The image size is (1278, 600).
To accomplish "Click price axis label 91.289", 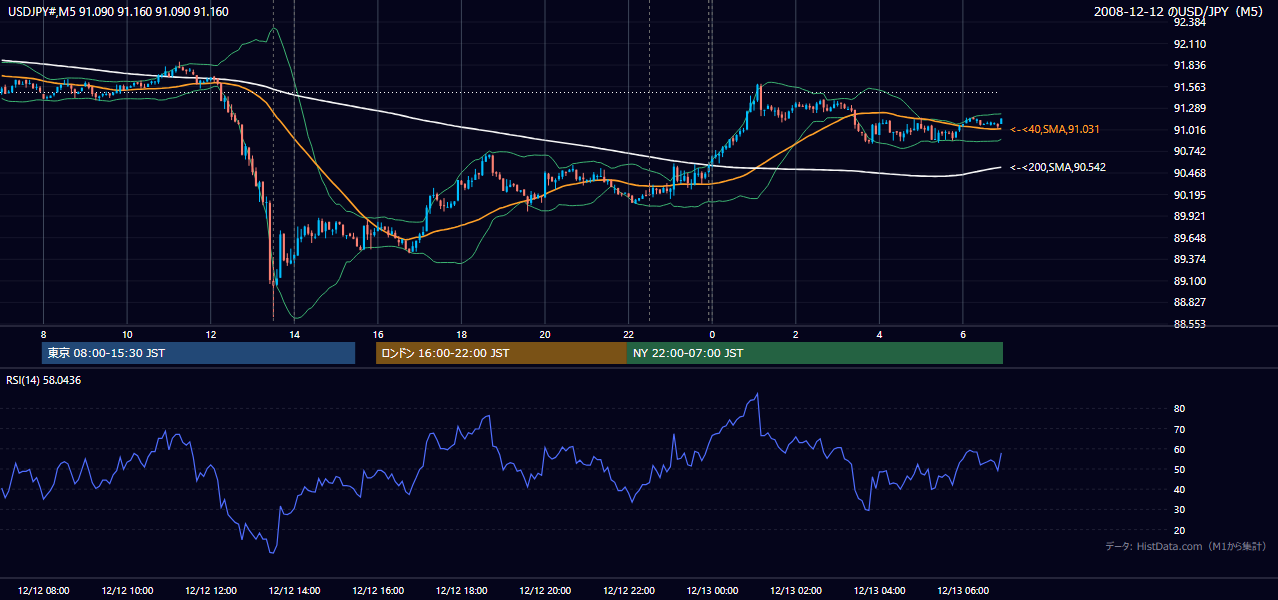I will click(1189, 108).
